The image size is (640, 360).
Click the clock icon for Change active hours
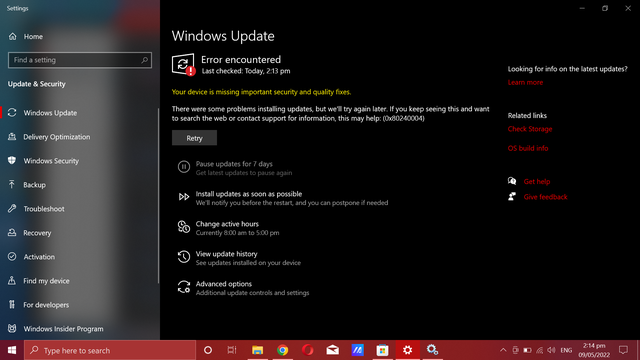184,227
